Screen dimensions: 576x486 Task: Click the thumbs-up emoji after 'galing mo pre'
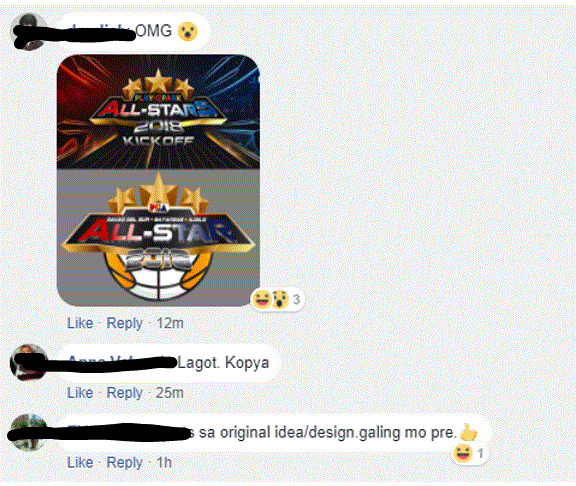468,432
